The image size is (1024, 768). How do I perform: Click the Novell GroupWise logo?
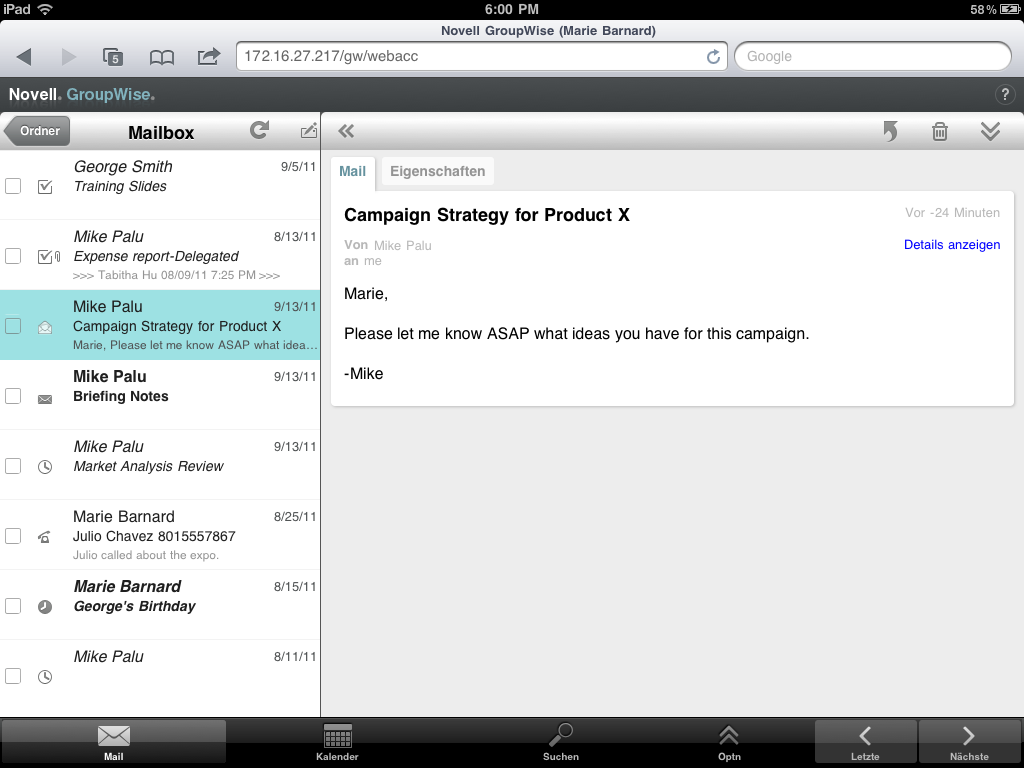[x=82, y=95]
